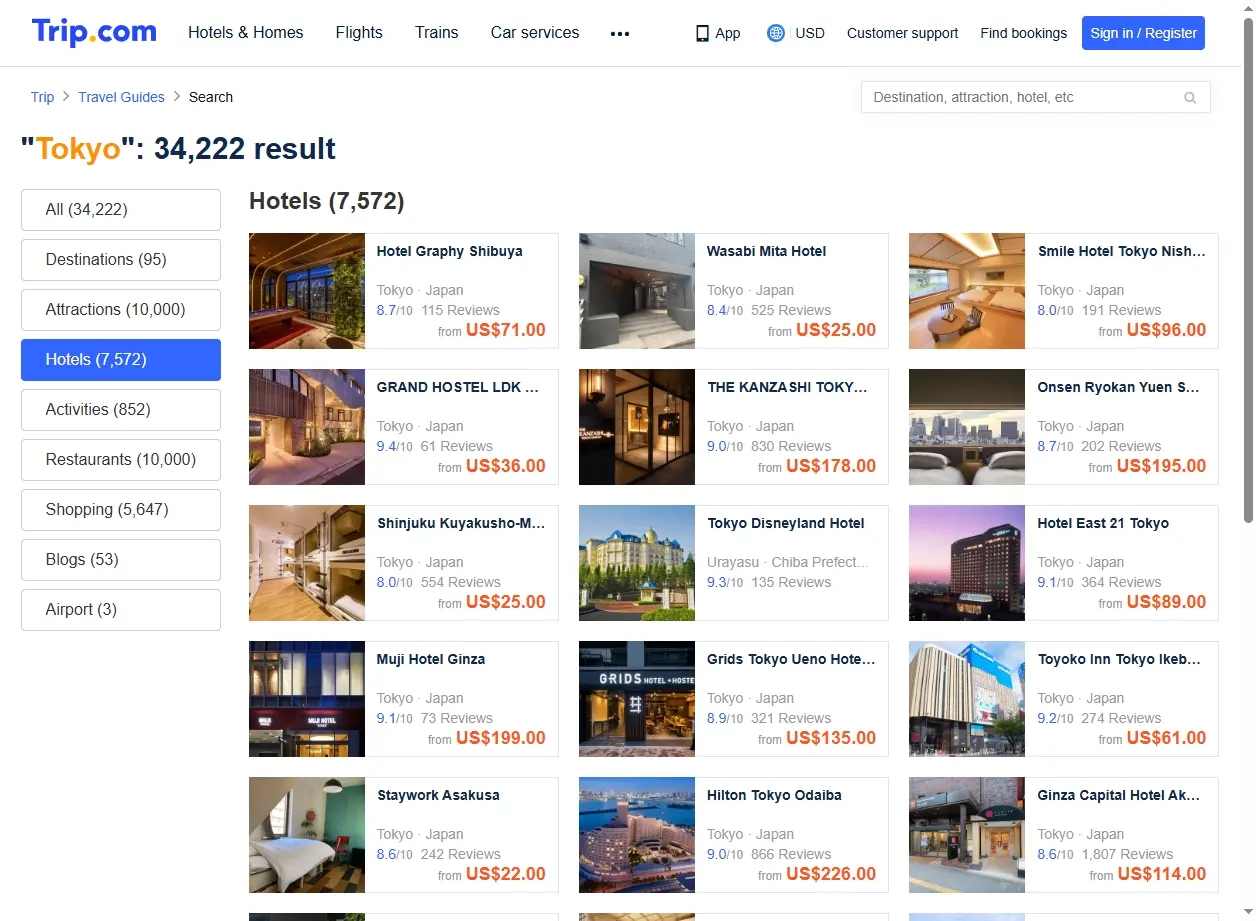Screen dimensions: 1256x921
Task: Open Hilton Tokyo Odaiba thumbnail
Action: (x=637, y=835)
